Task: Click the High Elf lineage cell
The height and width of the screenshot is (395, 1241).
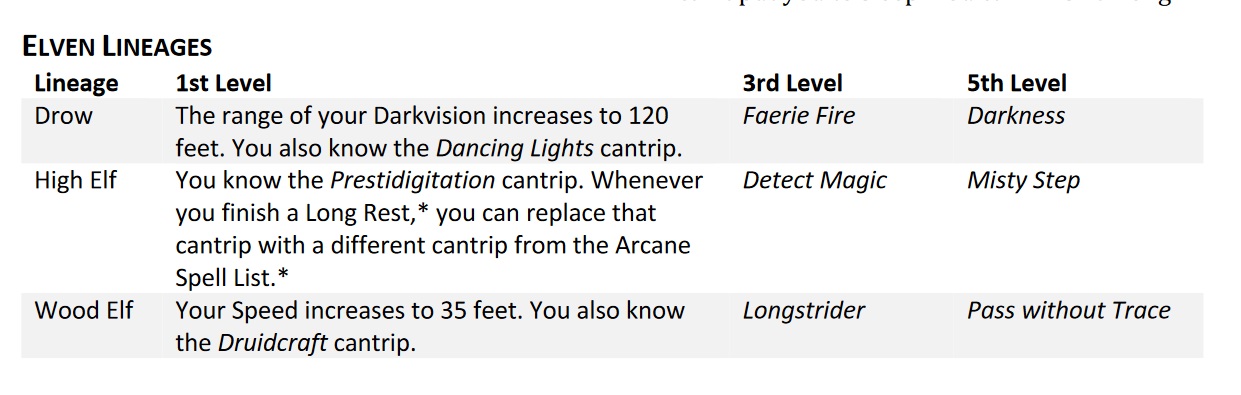Action: click(x=75, y=181)
